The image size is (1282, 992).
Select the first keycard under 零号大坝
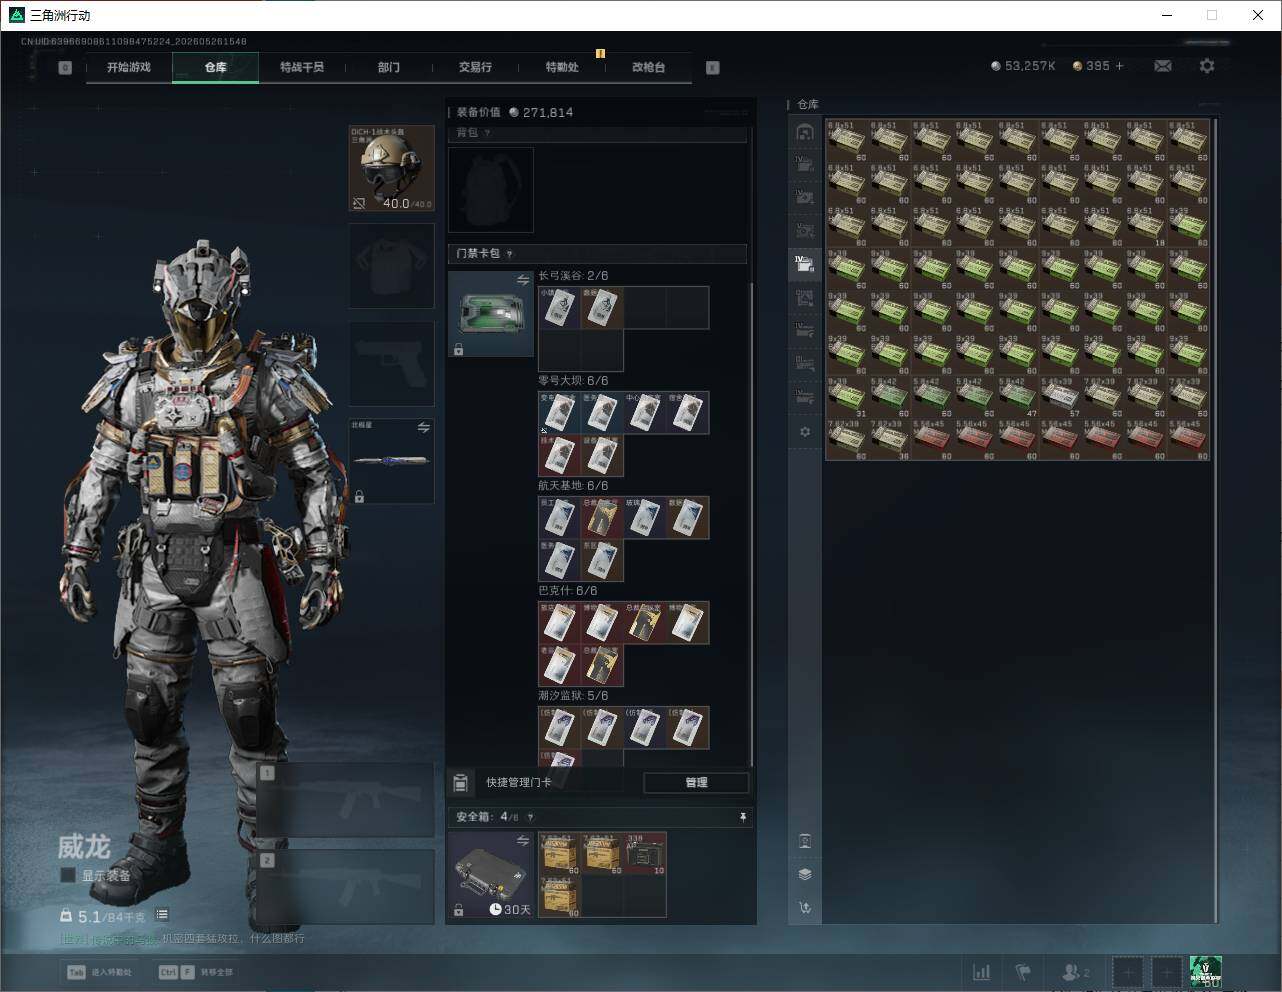[x=559, y=413]
